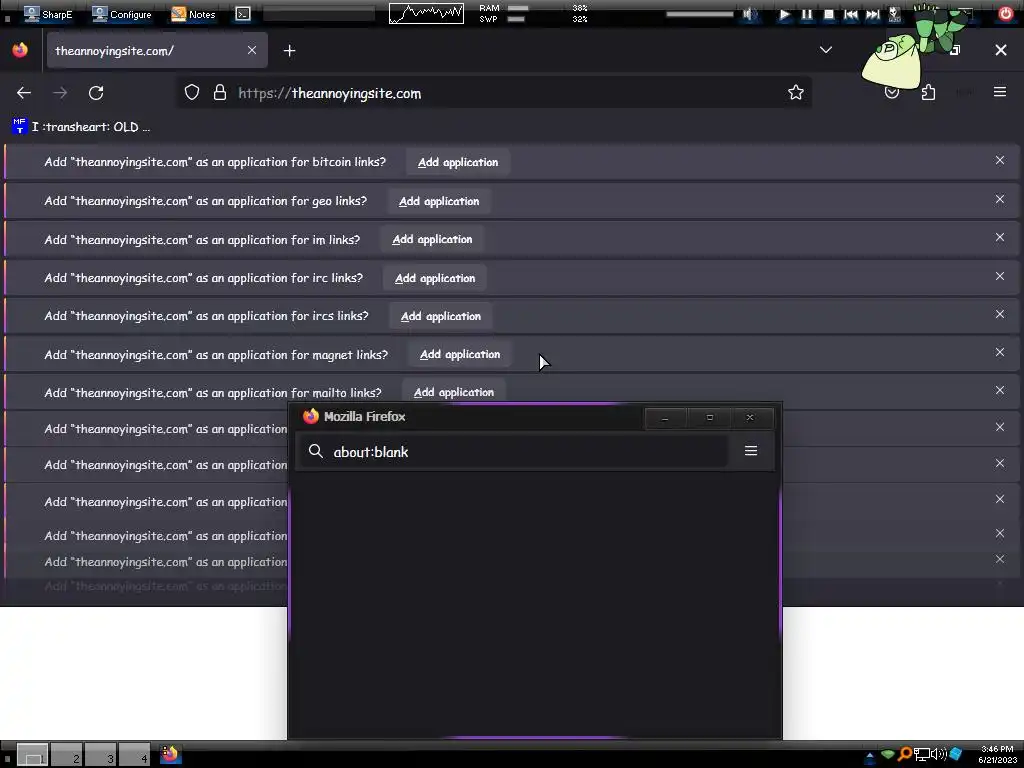Open Notes in the top bar

193,14
